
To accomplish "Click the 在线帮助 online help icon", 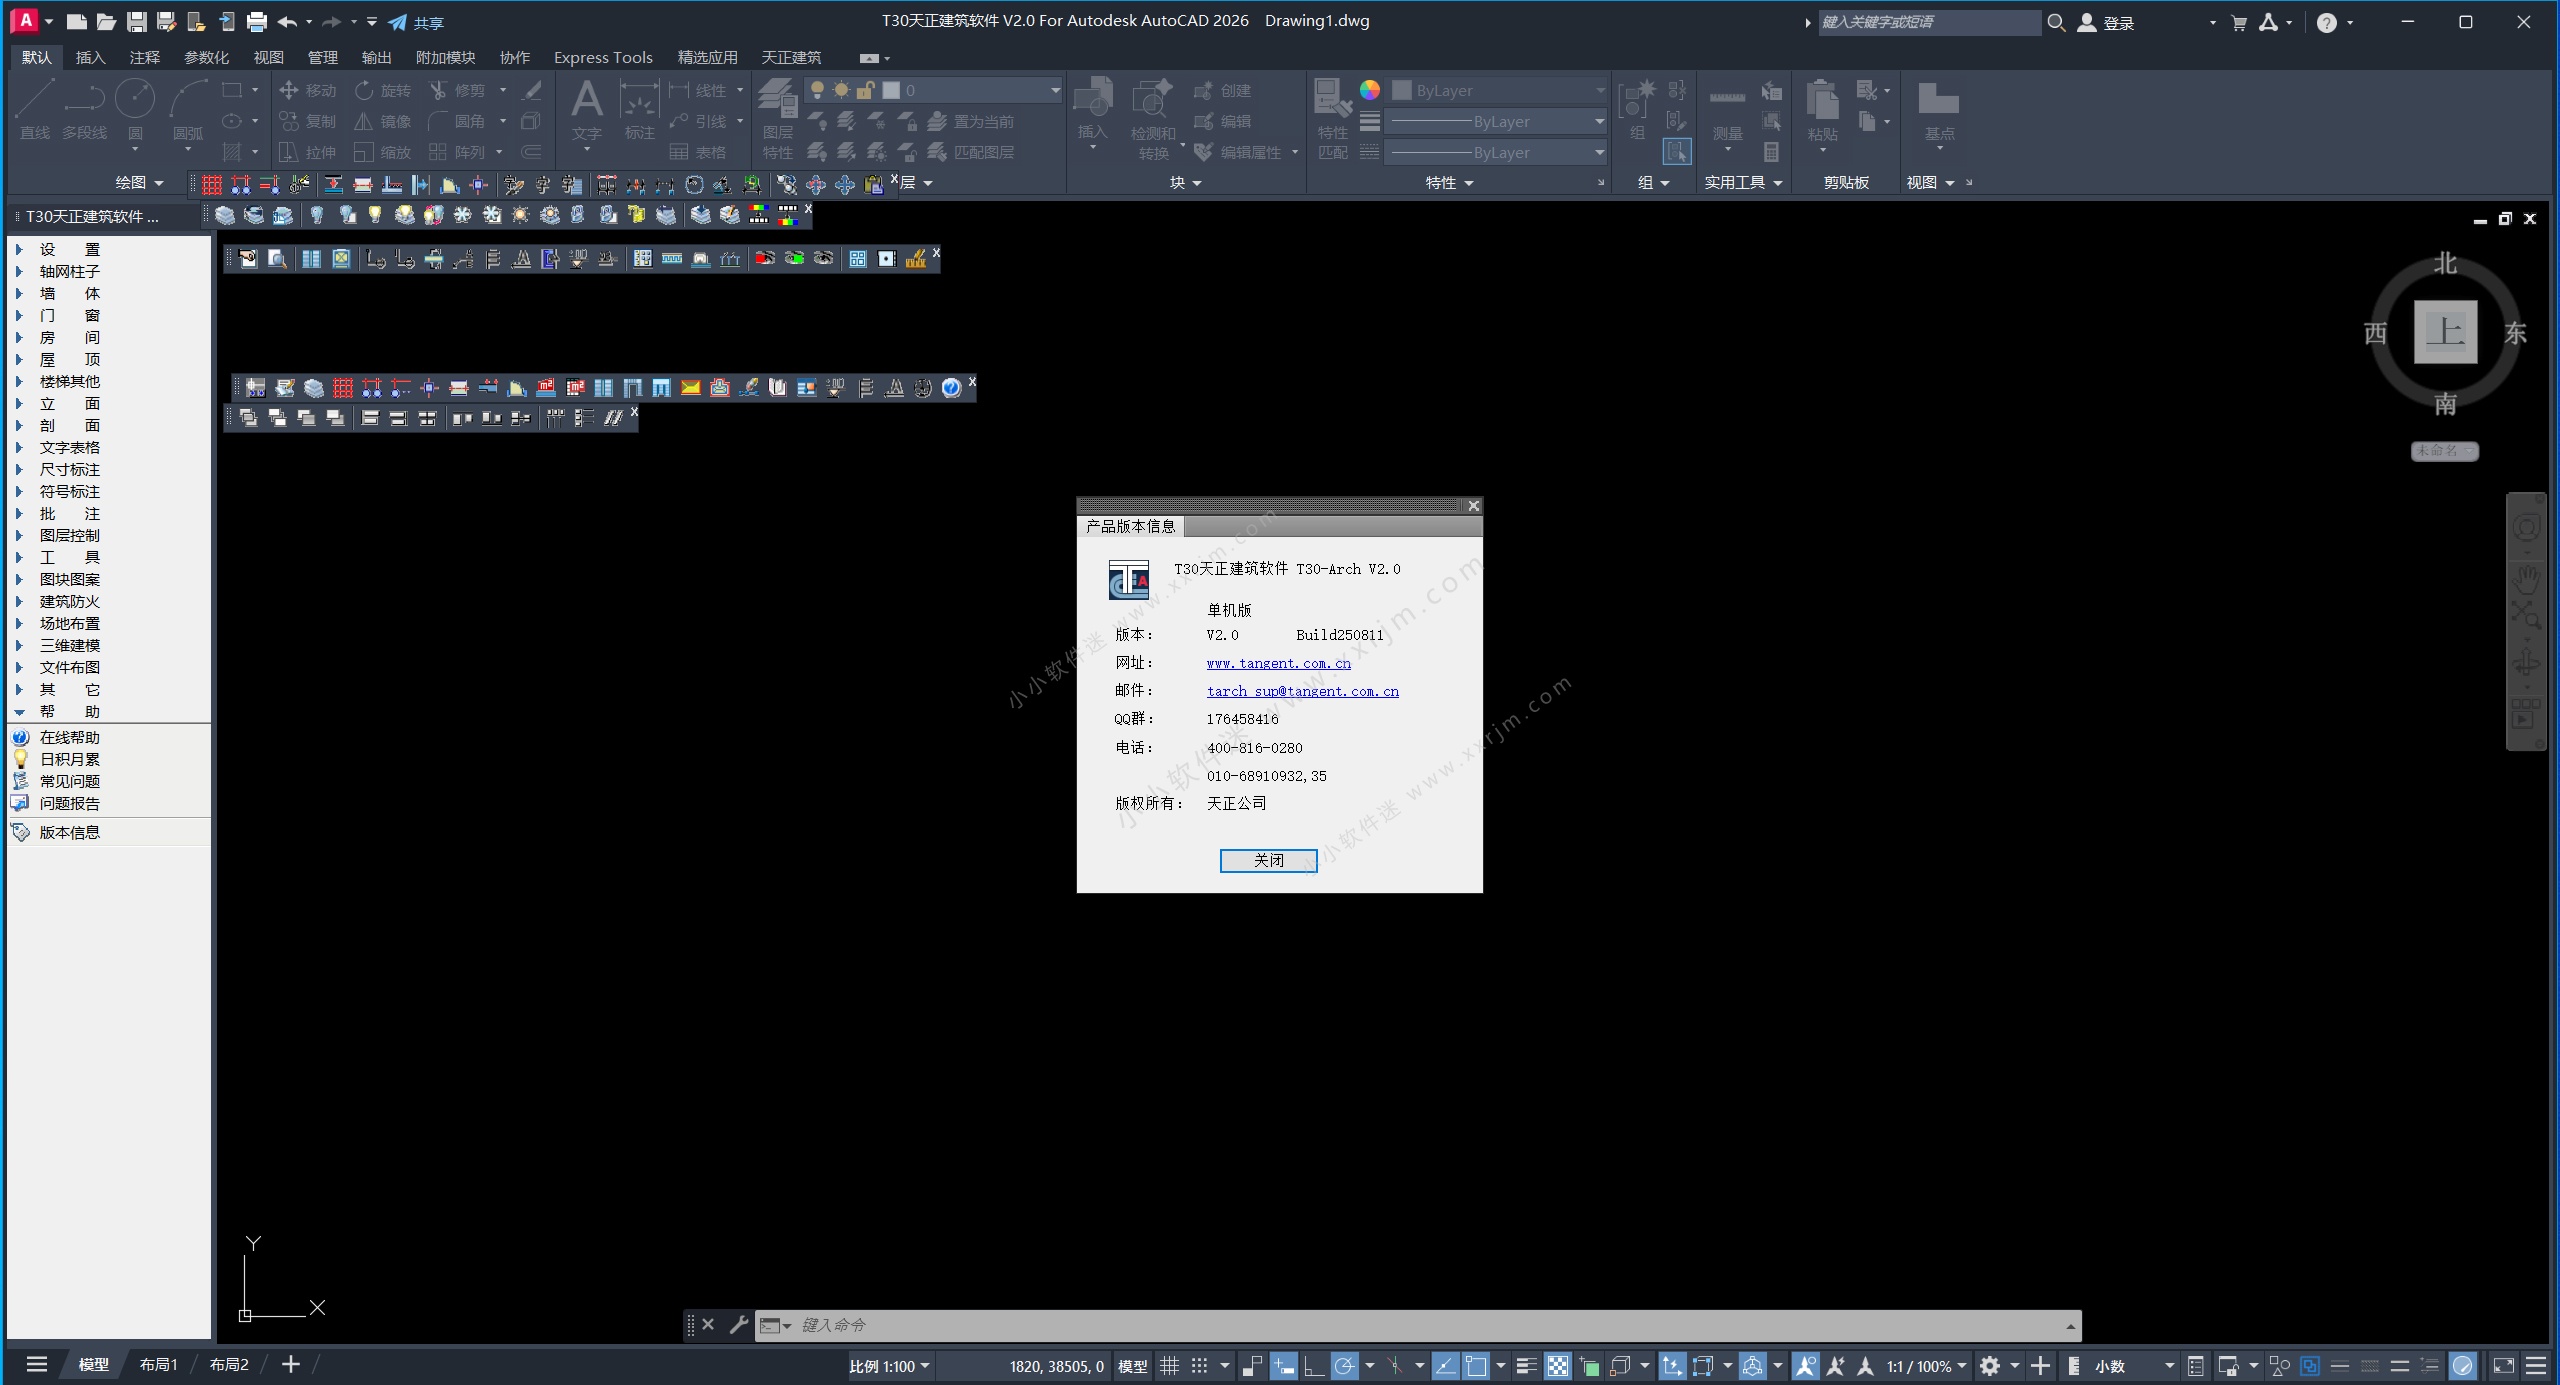I will [21, 737].
